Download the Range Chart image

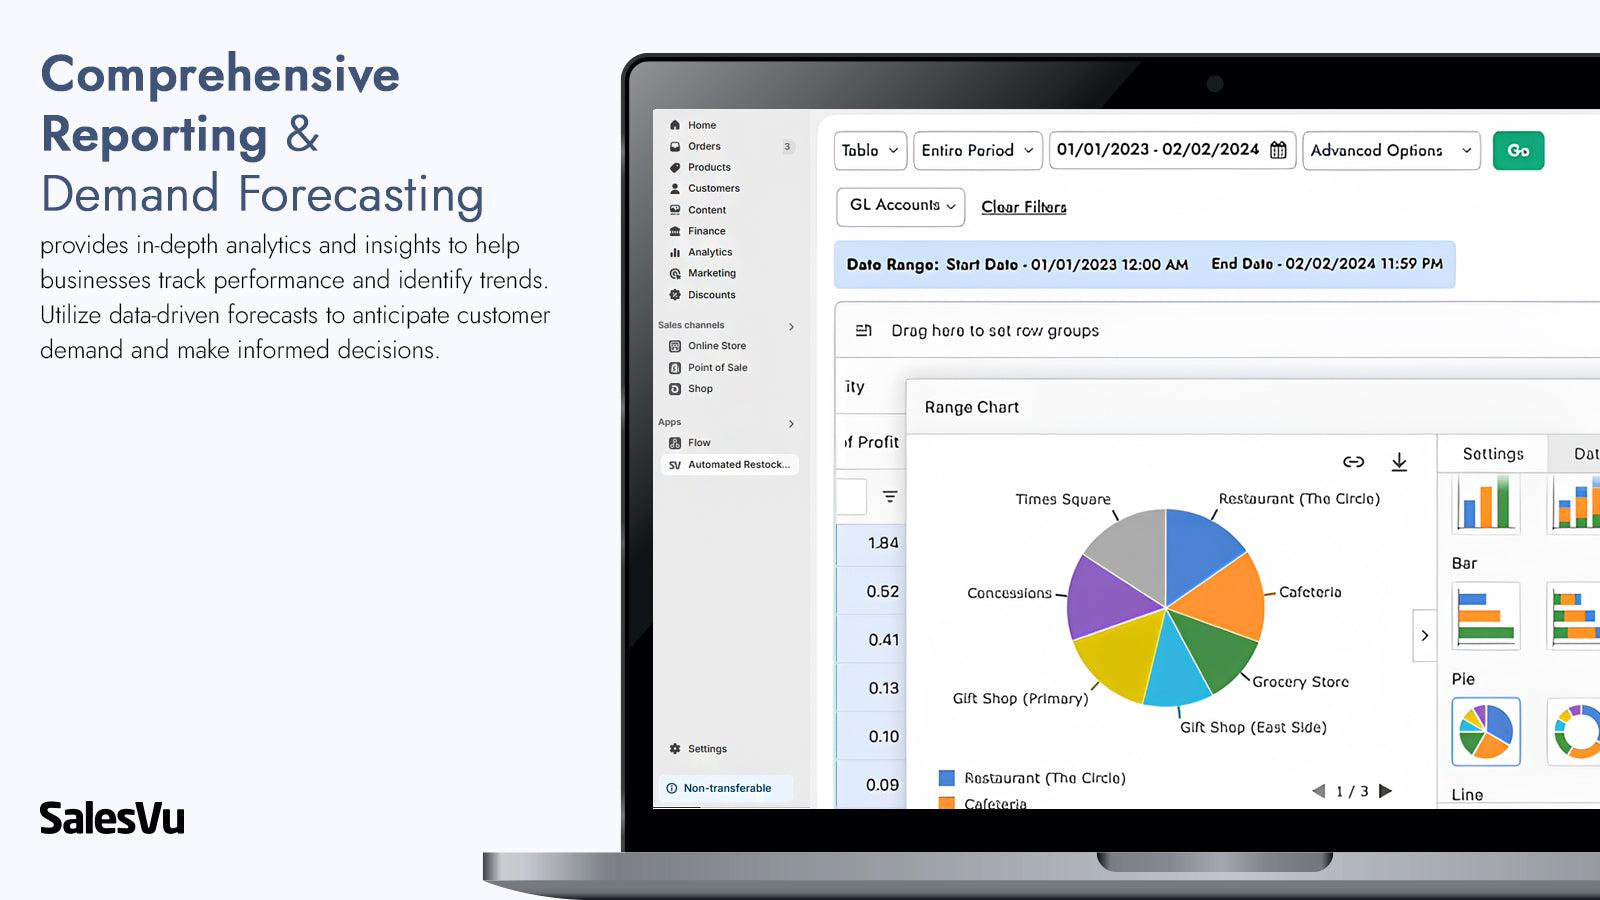pyautogui.click(x=1399, y=462)
